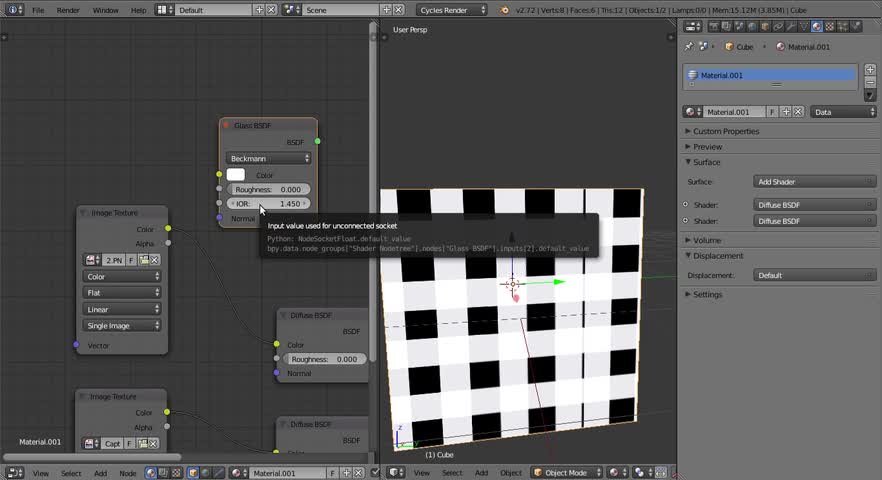Open node editor Add menu
The image size is (882, 480).
(101, 473)
